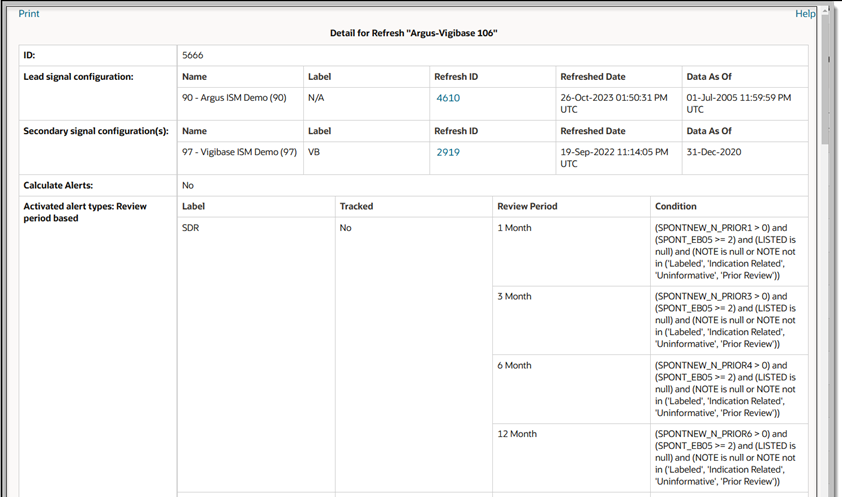Click the lead configuration 'Data As Of' header
842x497 pixels.
[x=709, y=77]
